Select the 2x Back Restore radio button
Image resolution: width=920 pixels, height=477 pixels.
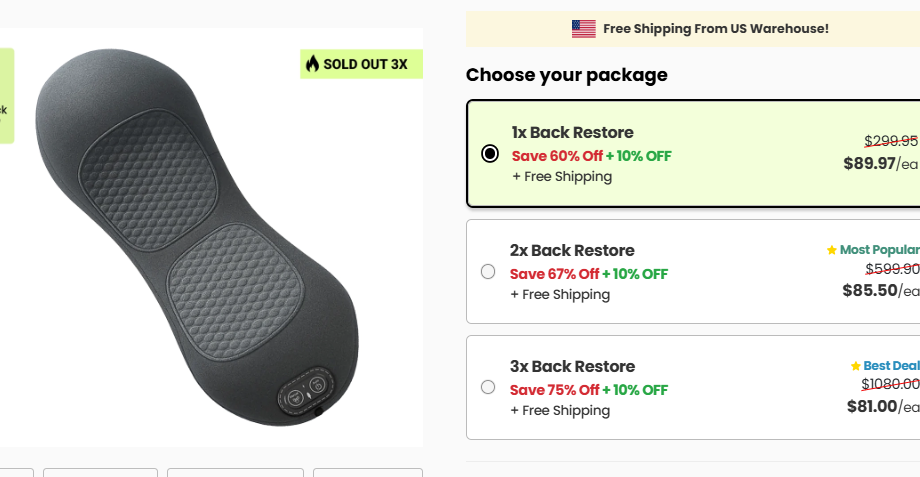click(x=488, y=271)
